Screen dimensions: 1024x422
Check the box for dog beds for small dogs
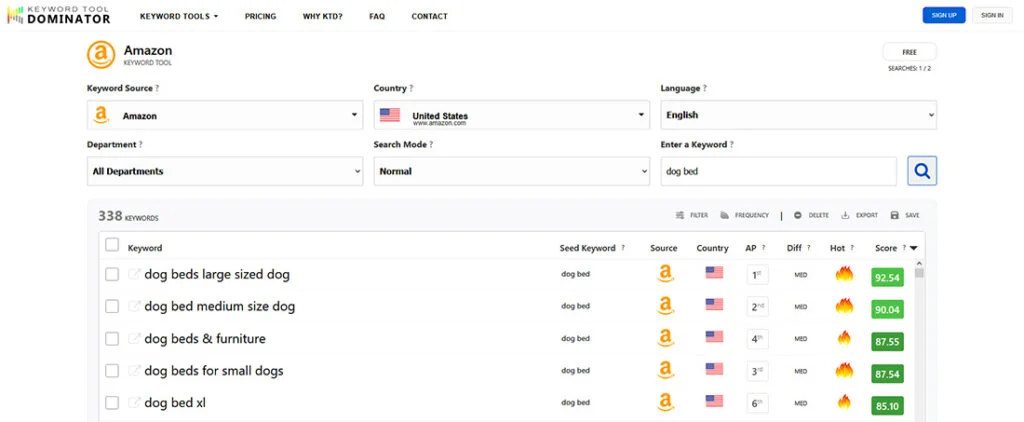pyautogui.click(x=112, y=371)
